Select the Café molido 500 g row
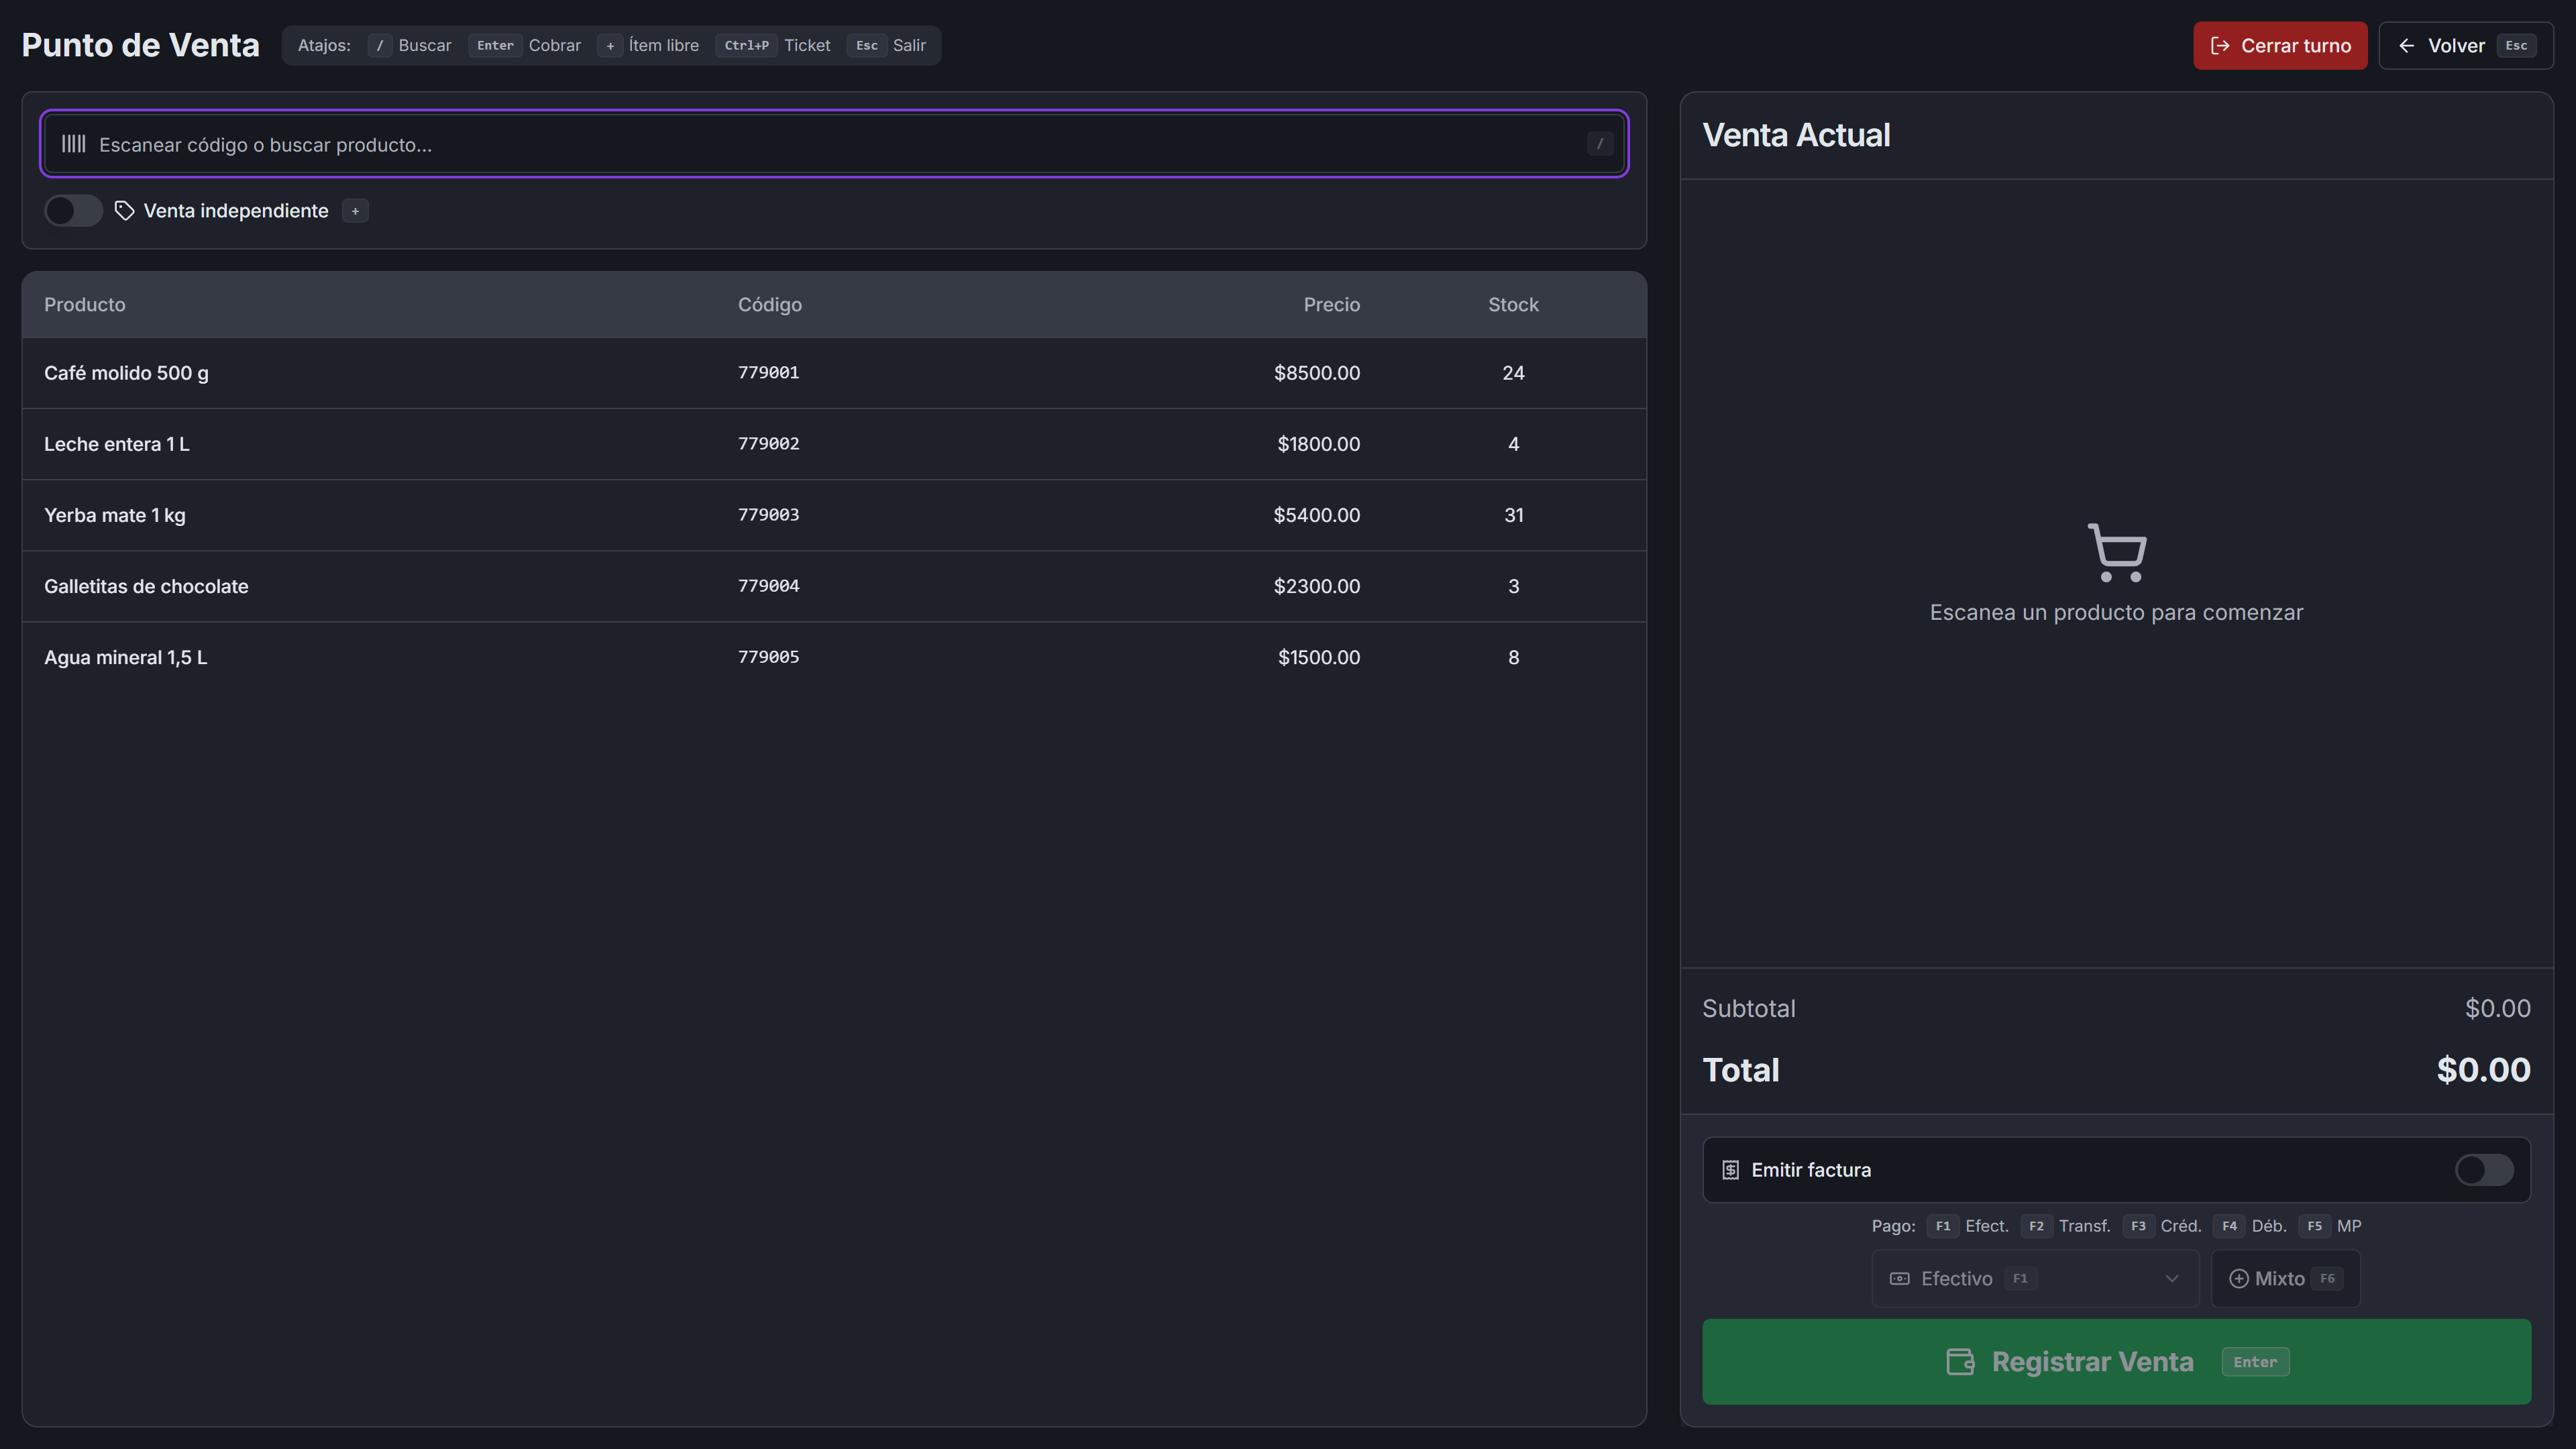 click(834, 373)
